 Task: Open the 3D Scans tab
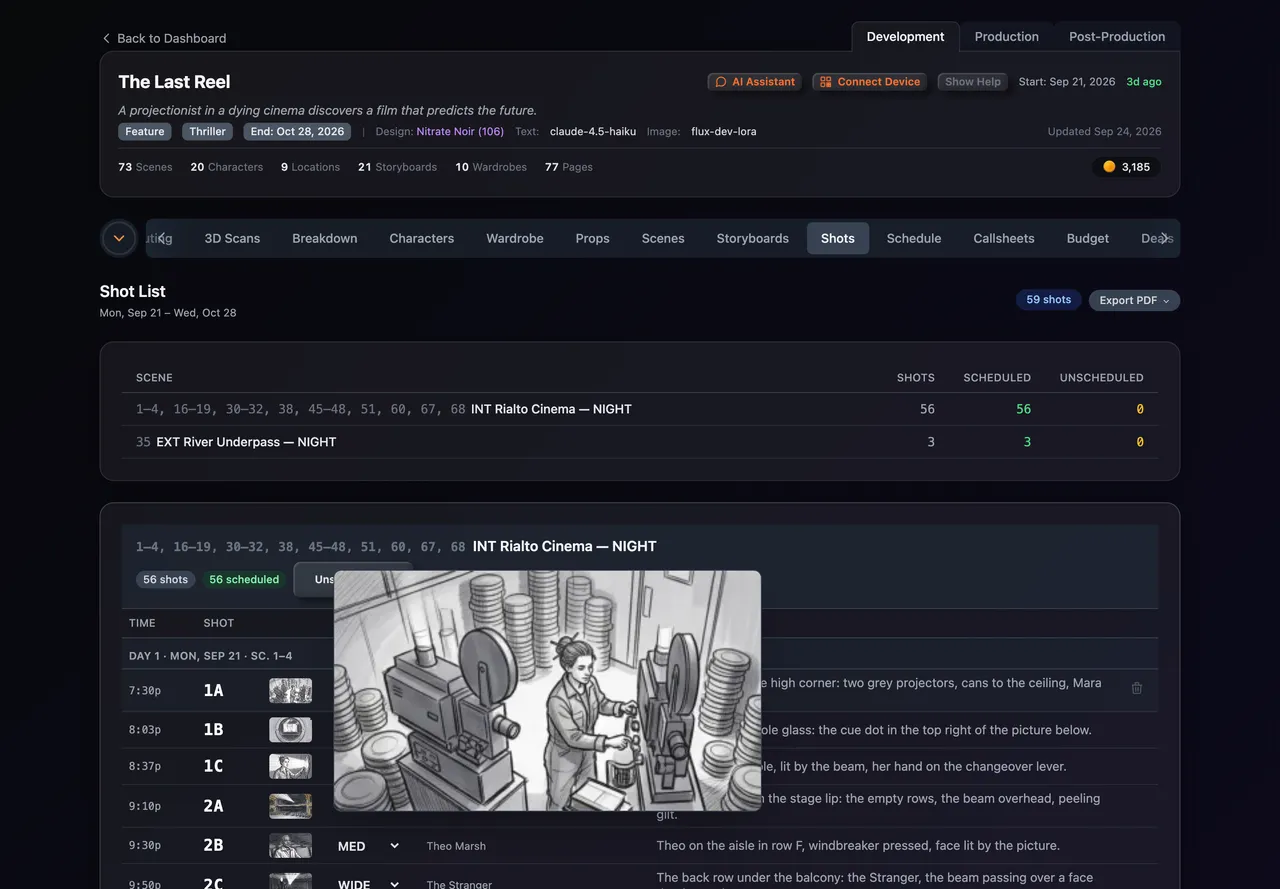[232, 238]
